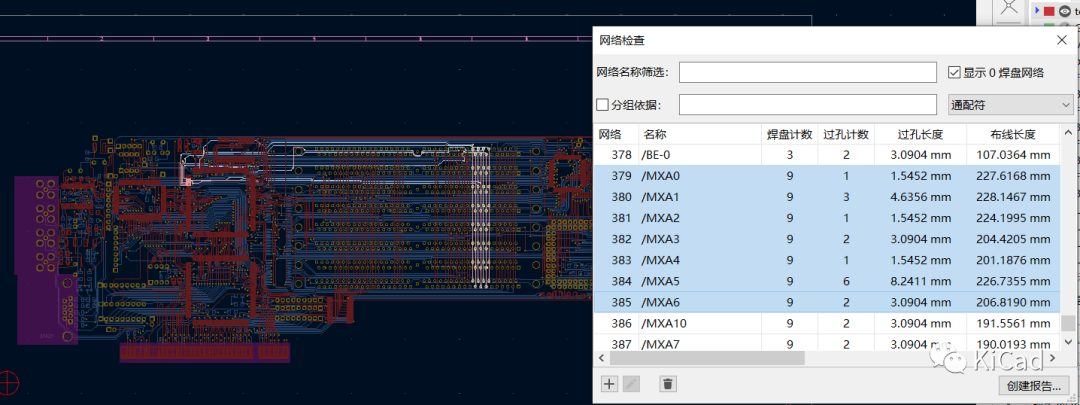Enable the 分组依据 checkbox
Image resolution: width=1080 pixels, height=405 pixels.
[x=602, y=105]
